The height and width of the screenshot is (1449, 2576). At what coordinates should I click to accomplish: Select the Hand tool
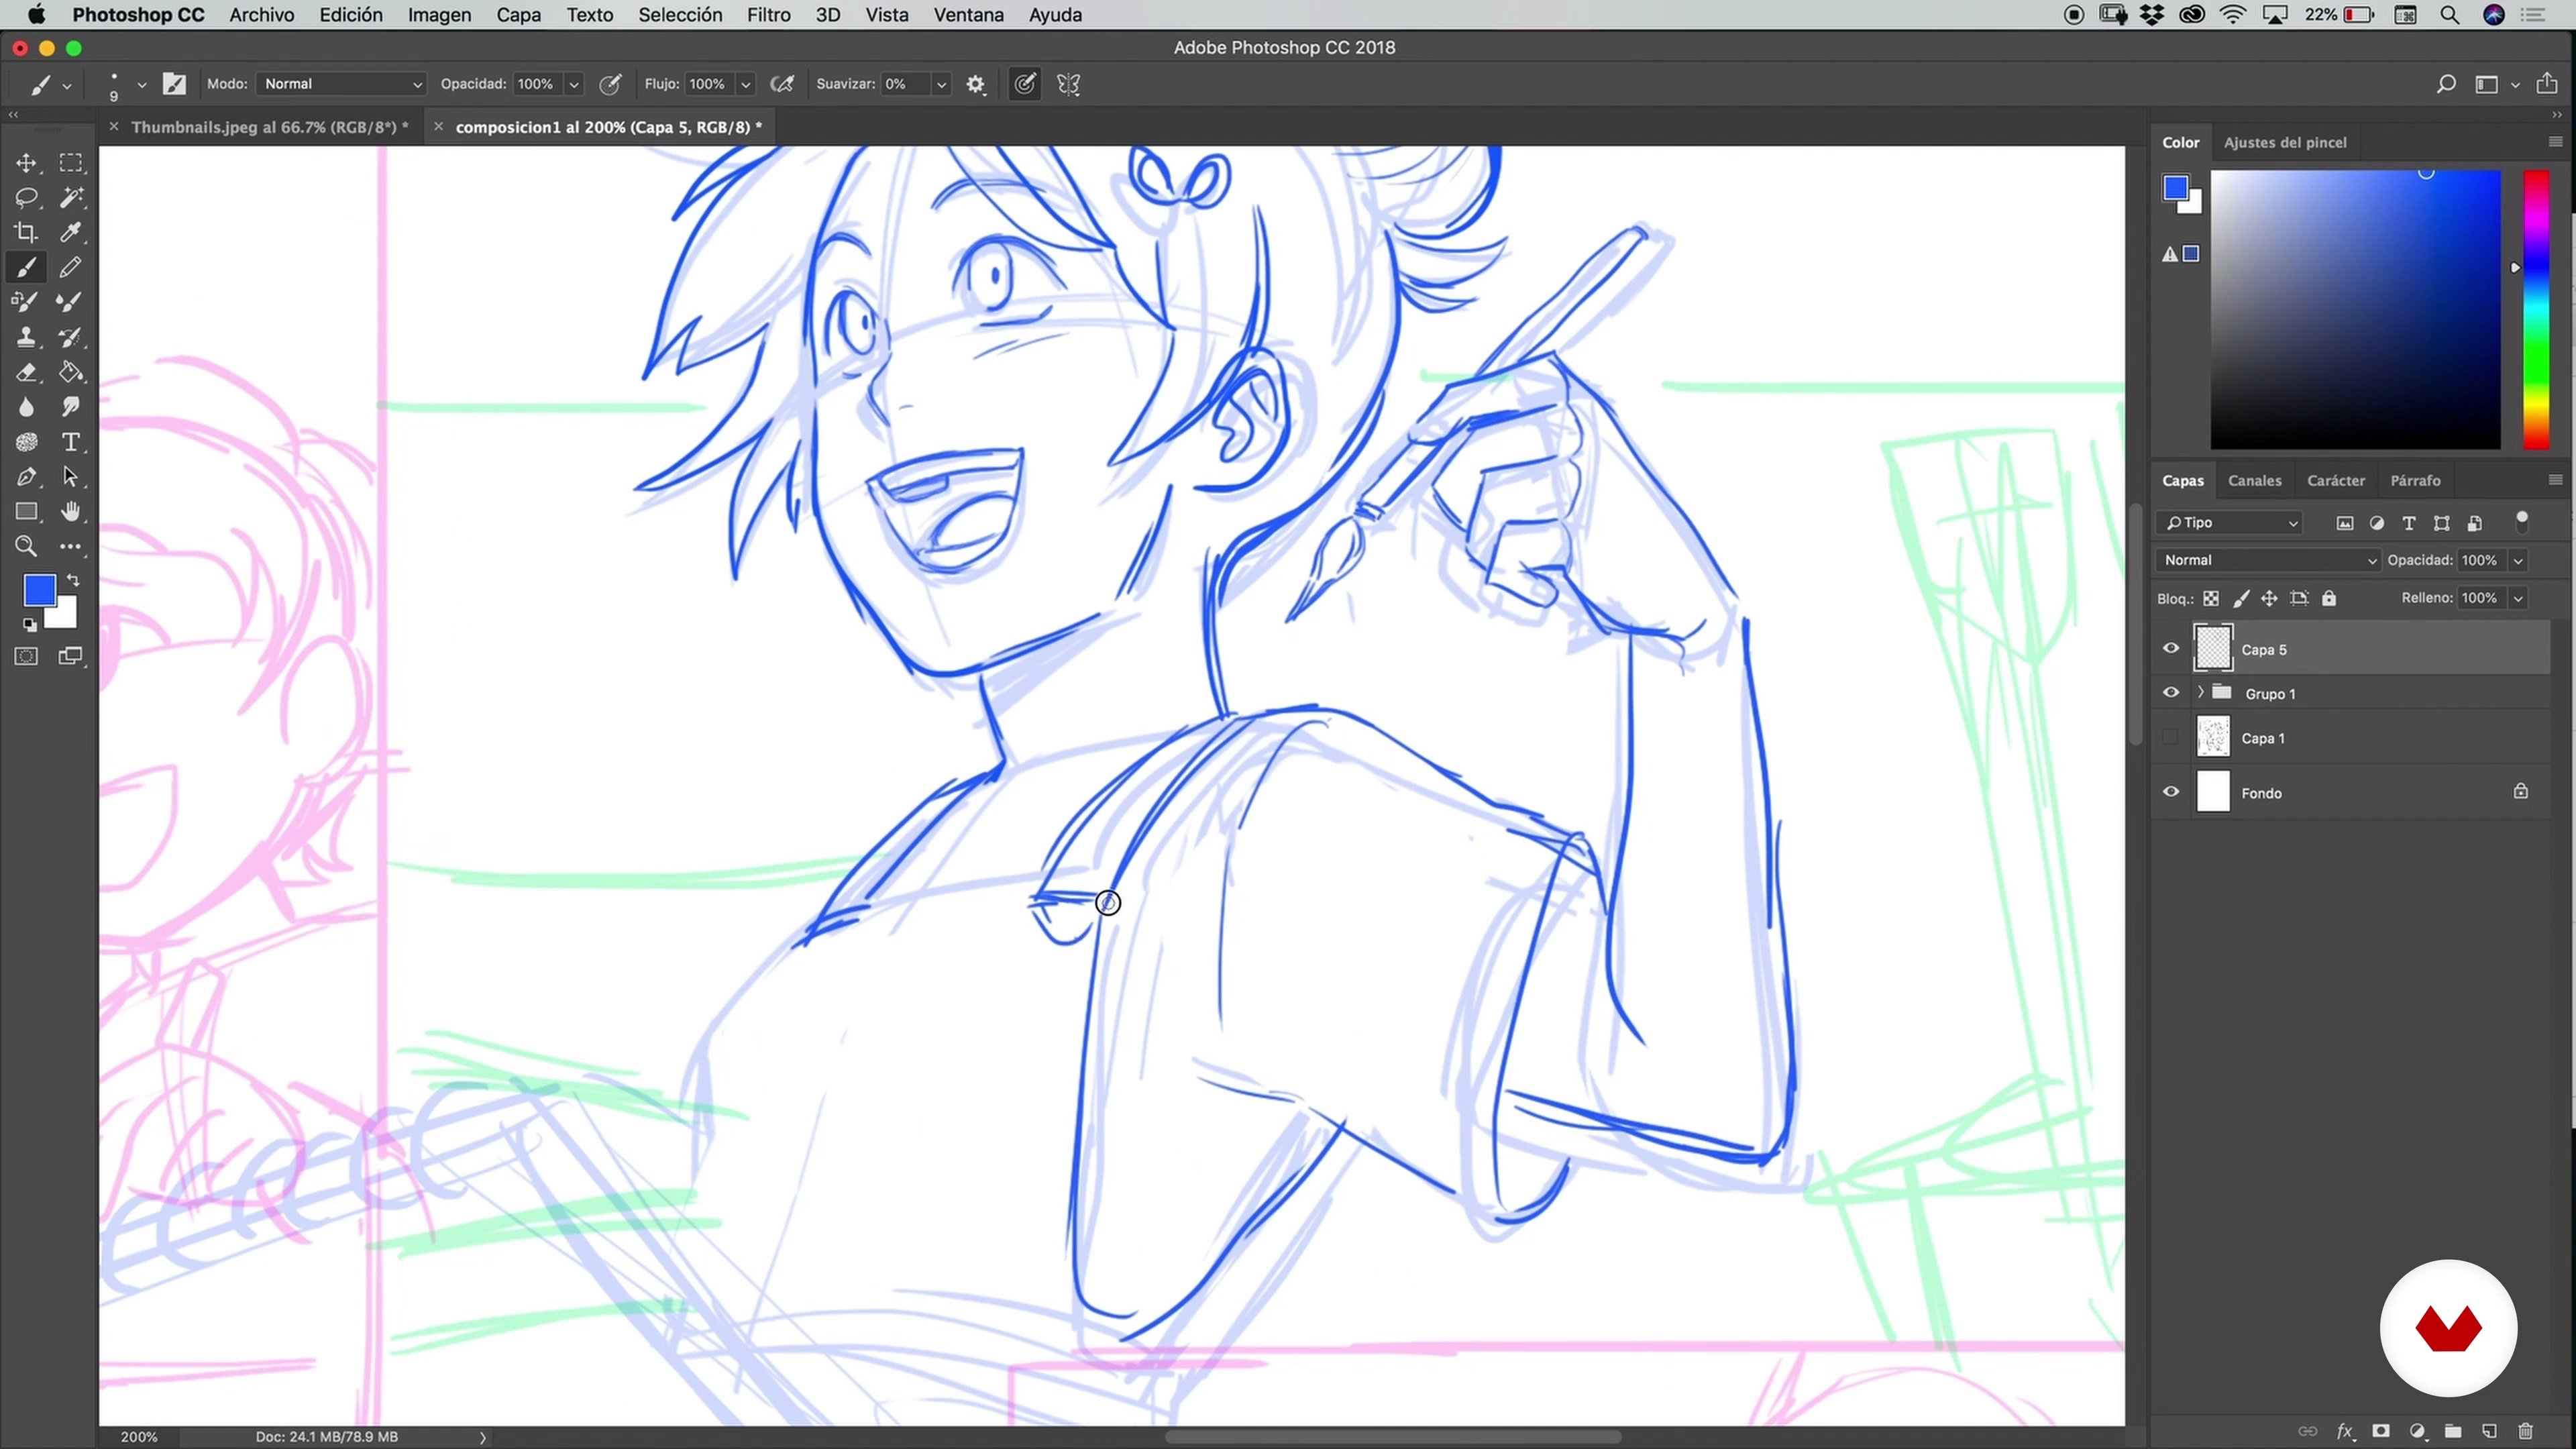click(70, 512)
